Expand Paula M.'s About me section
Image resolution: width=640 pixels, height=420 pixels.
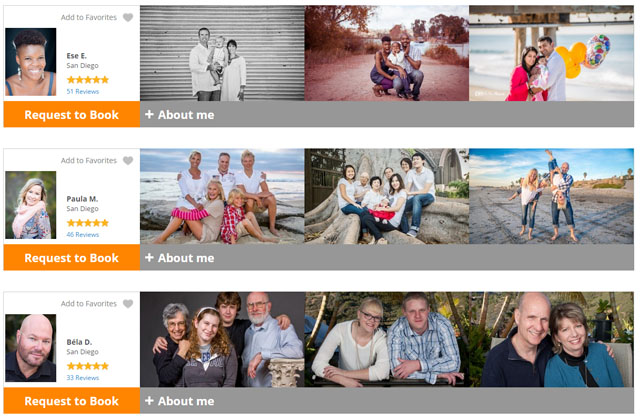pyautogui.click(x=180, y=258)
